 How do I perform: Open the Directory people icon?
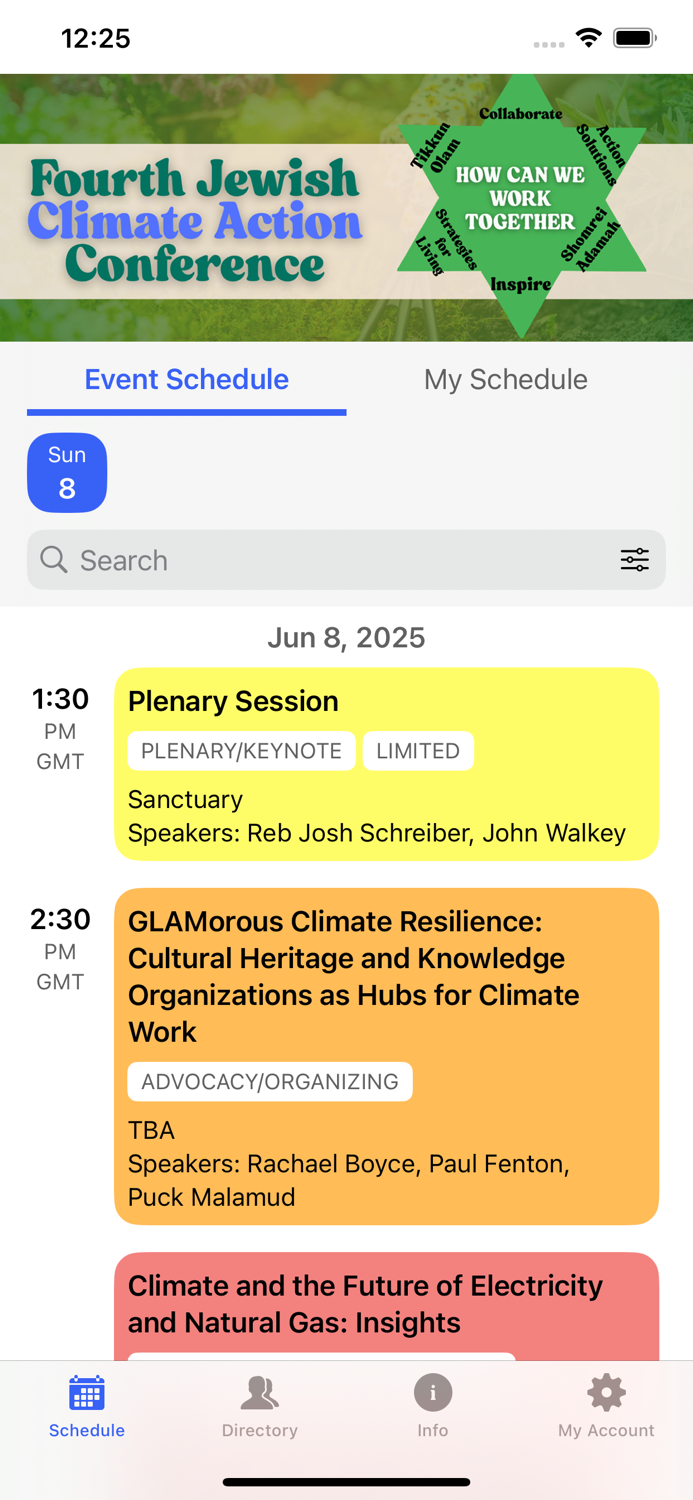pos(259,1391)
